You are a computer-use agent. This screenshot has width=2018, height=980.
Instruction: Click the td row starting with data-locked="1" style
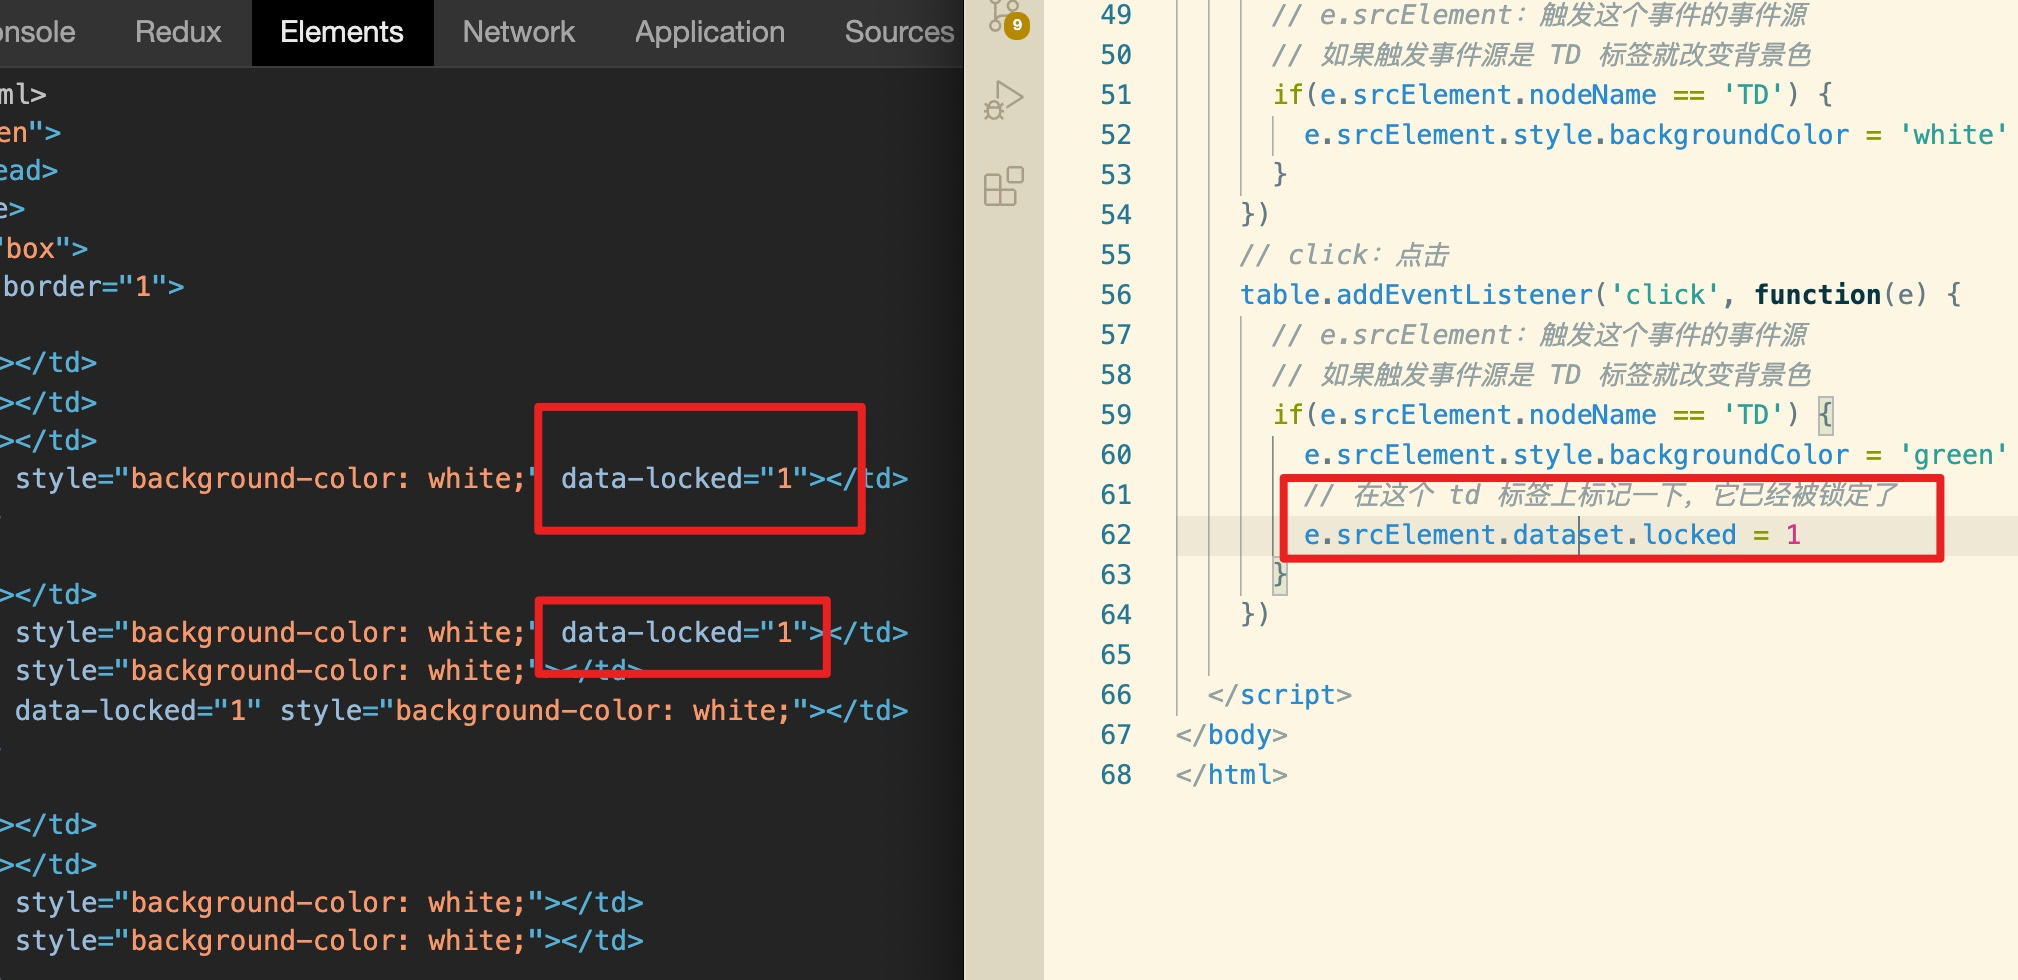pos(461,711)
